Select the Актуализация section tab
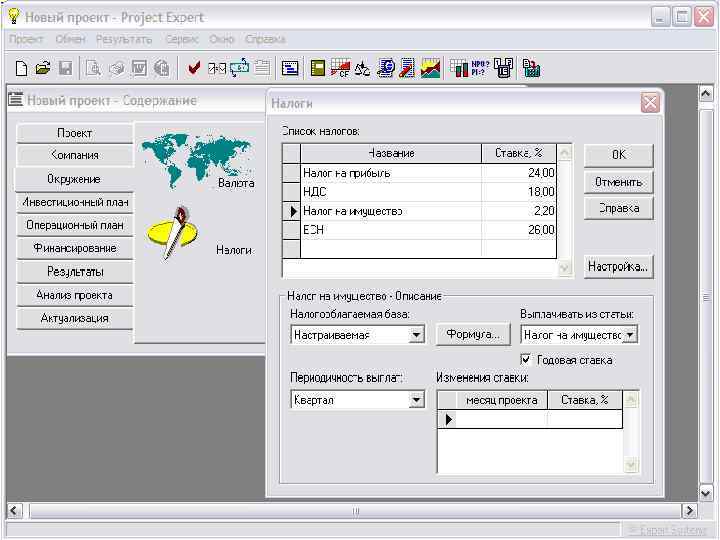This screenshot has width=720, height=540. [74, 318]
